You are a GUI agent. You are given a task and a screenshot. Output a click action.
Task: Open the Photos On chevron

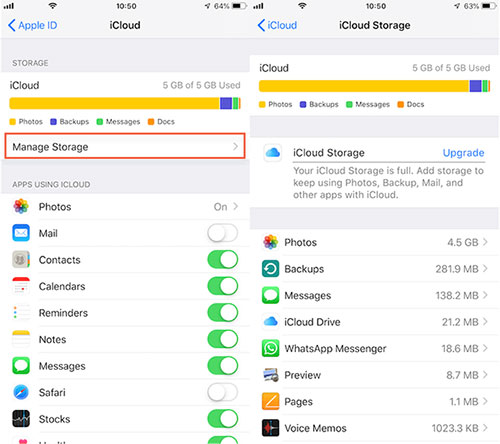(236, 206)
